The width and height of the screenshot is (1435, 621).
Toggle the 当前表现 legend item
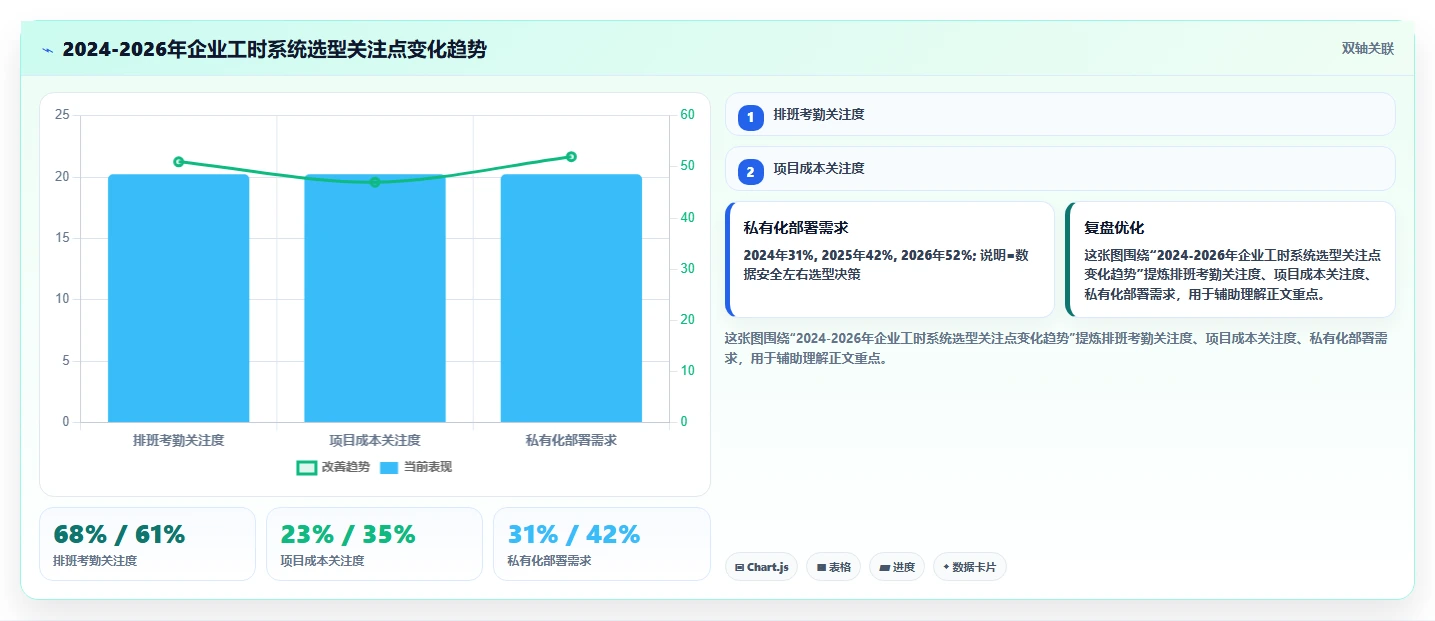tap(416, 467)
